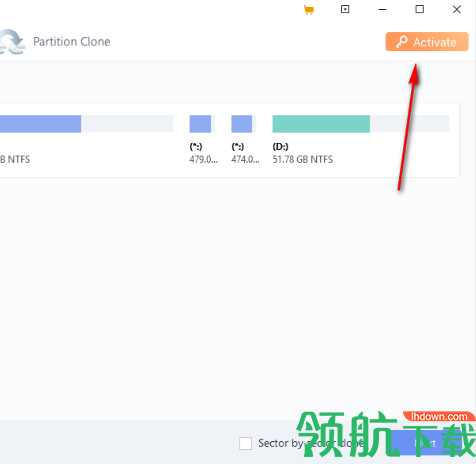Tick the Sector by sector clone checkbox
The width and height of the screenshot is (476, 464).
coord(245,444)
